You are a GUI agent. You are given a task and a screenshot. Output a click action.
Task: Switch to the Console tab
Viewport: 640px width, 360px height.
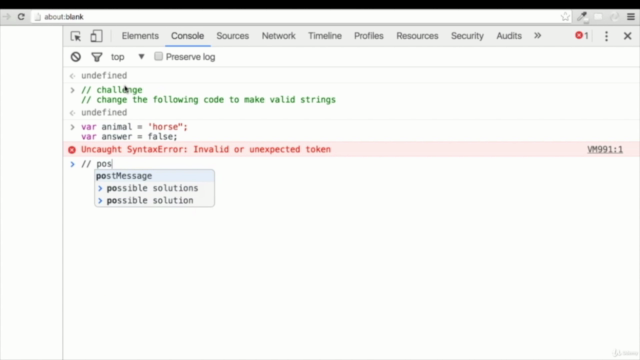pyautogui.click(x=187, y=36)
